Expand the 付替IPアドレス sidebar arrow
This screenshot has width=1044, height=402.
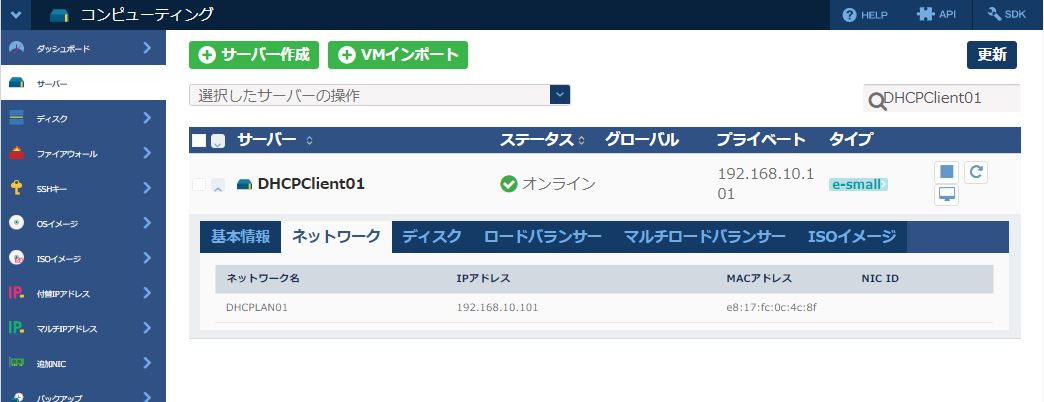[x=147, y=293]
